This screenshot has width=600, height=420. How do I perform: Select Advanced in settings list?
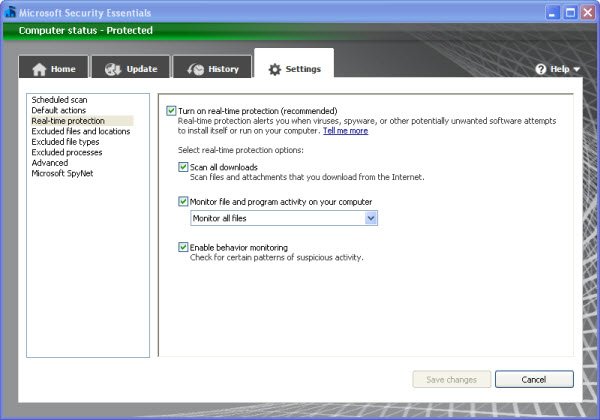(50, 163)
